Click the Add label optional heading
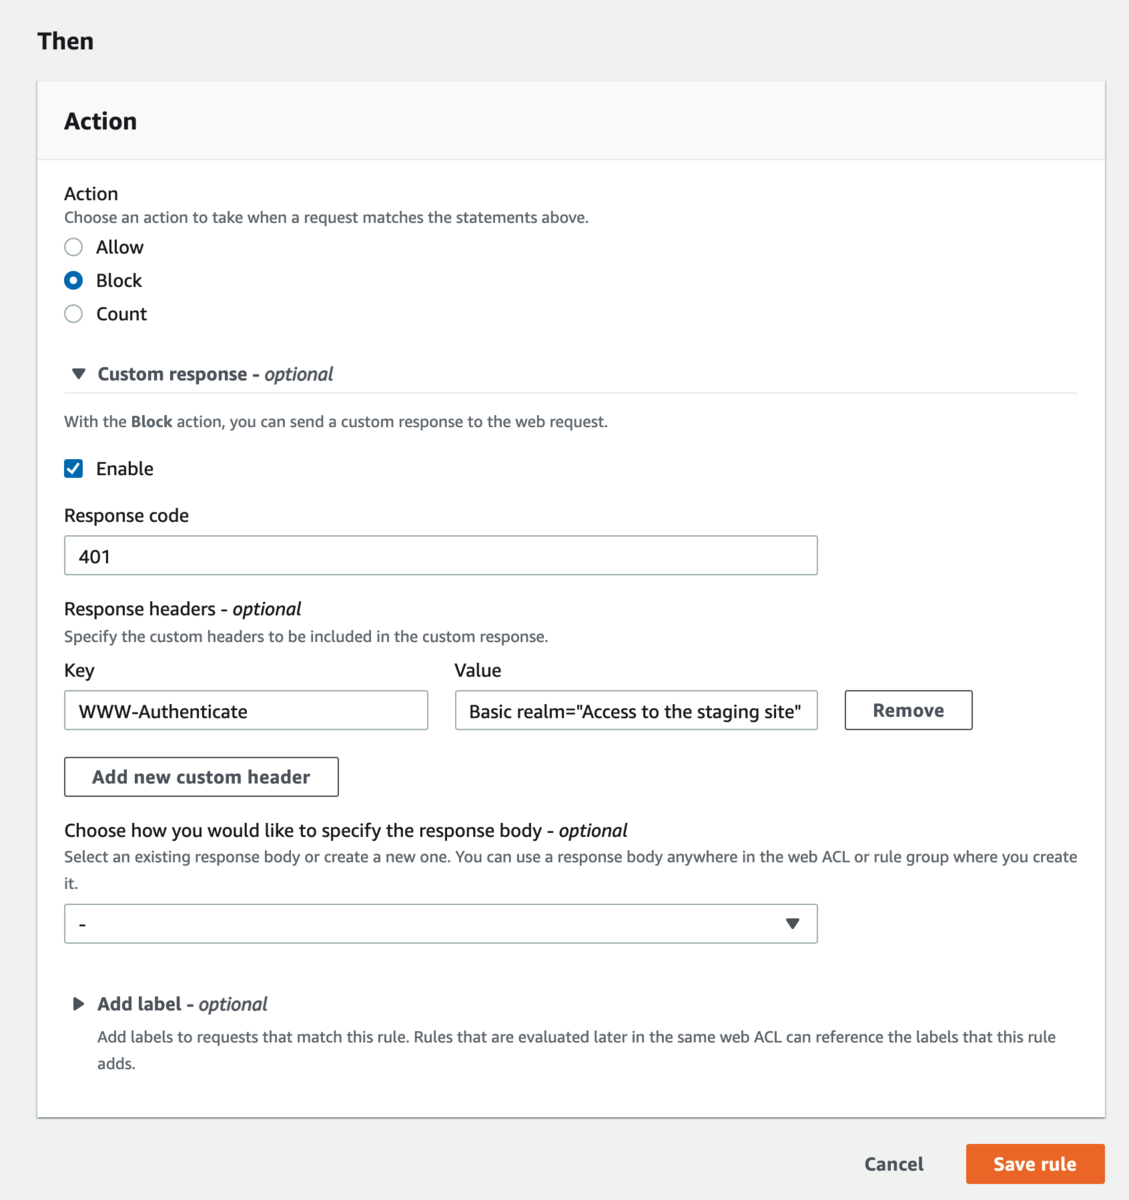Image resolution: width=1129 pixels, height=1200 pixels. [x=182, y=1004]
